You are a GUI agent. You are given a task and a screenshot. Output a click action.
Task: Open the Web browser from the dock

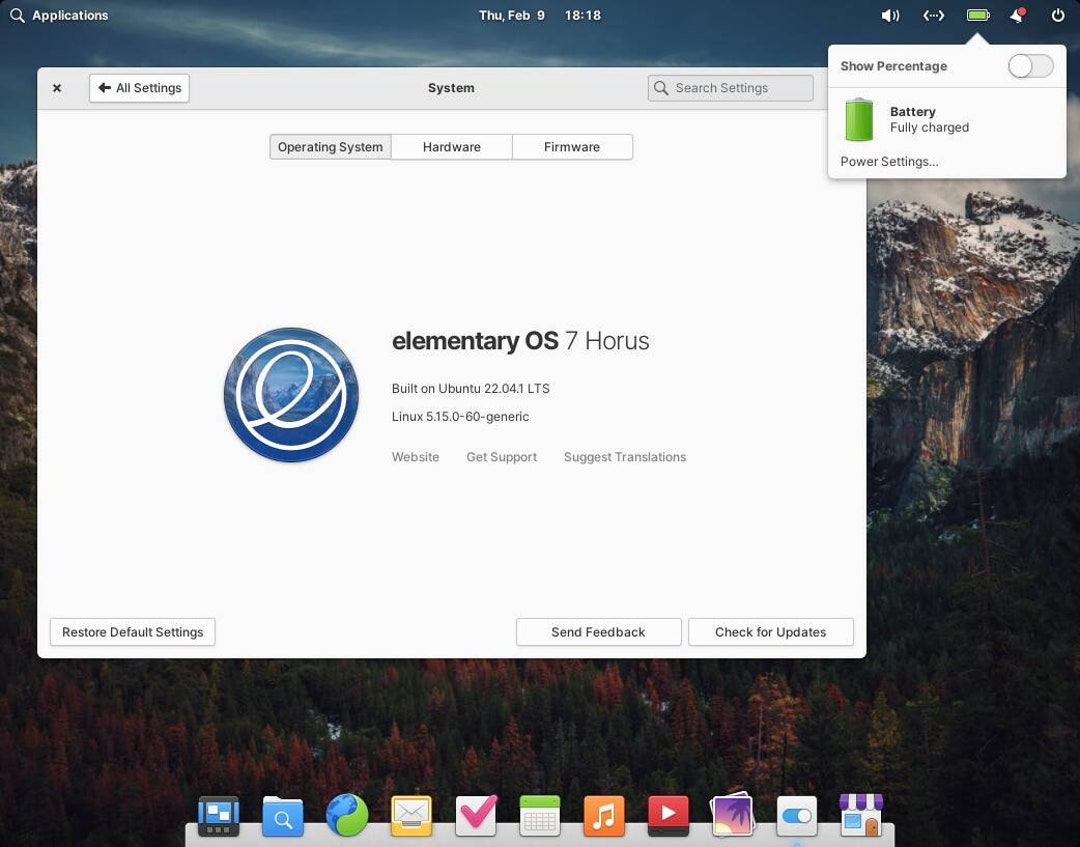(x=347, y=816)
